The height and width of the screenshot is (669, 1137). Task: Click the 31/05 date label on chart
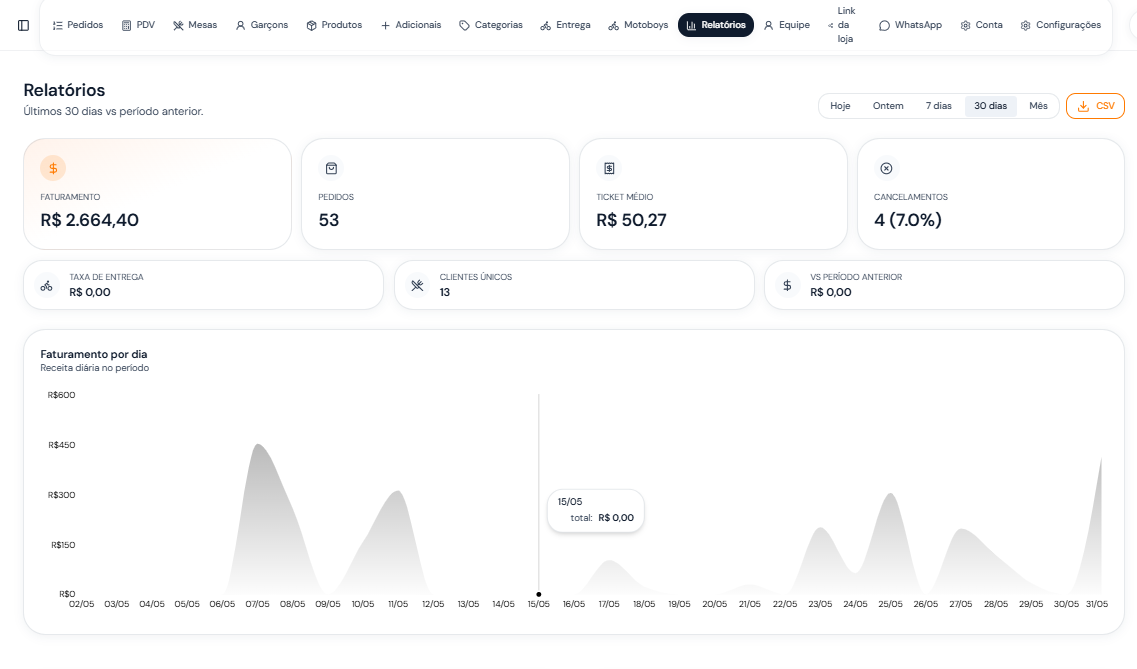pyautogui.click(x=1096, y=604)
